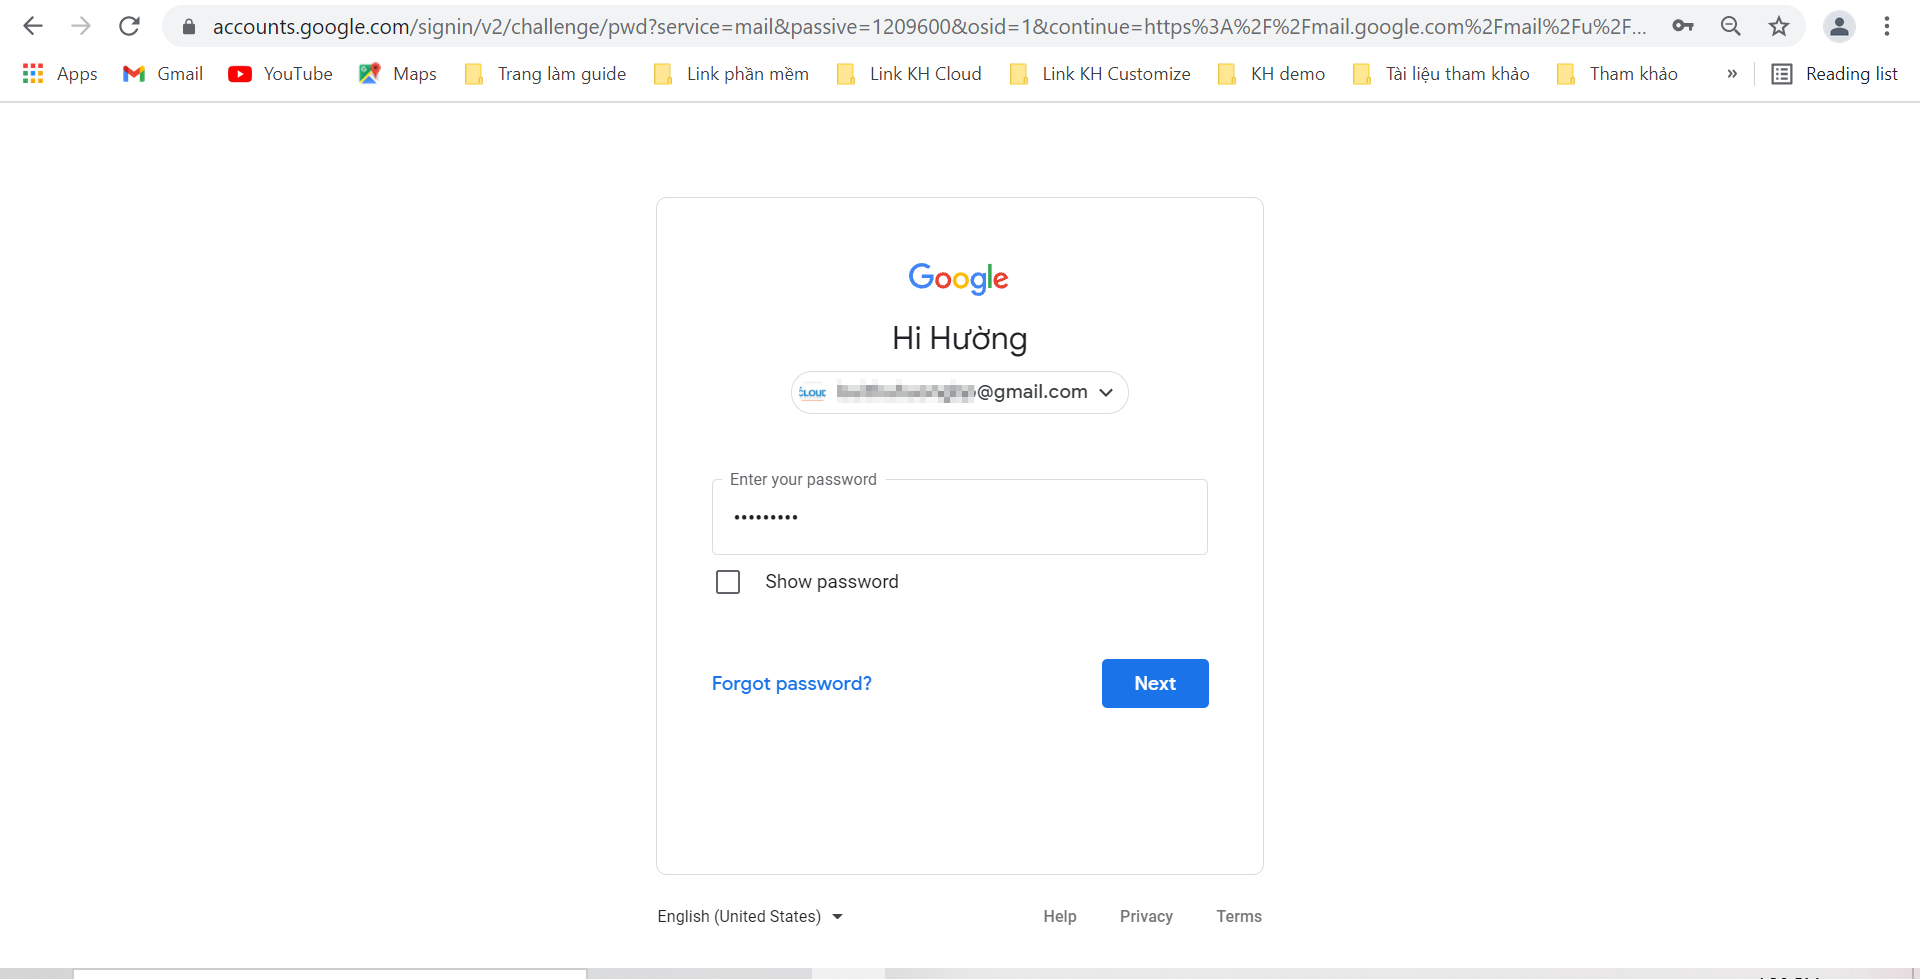1920x979 pixels.
Task: Open the Privacy footer link
Action: tap(1146, 916)
